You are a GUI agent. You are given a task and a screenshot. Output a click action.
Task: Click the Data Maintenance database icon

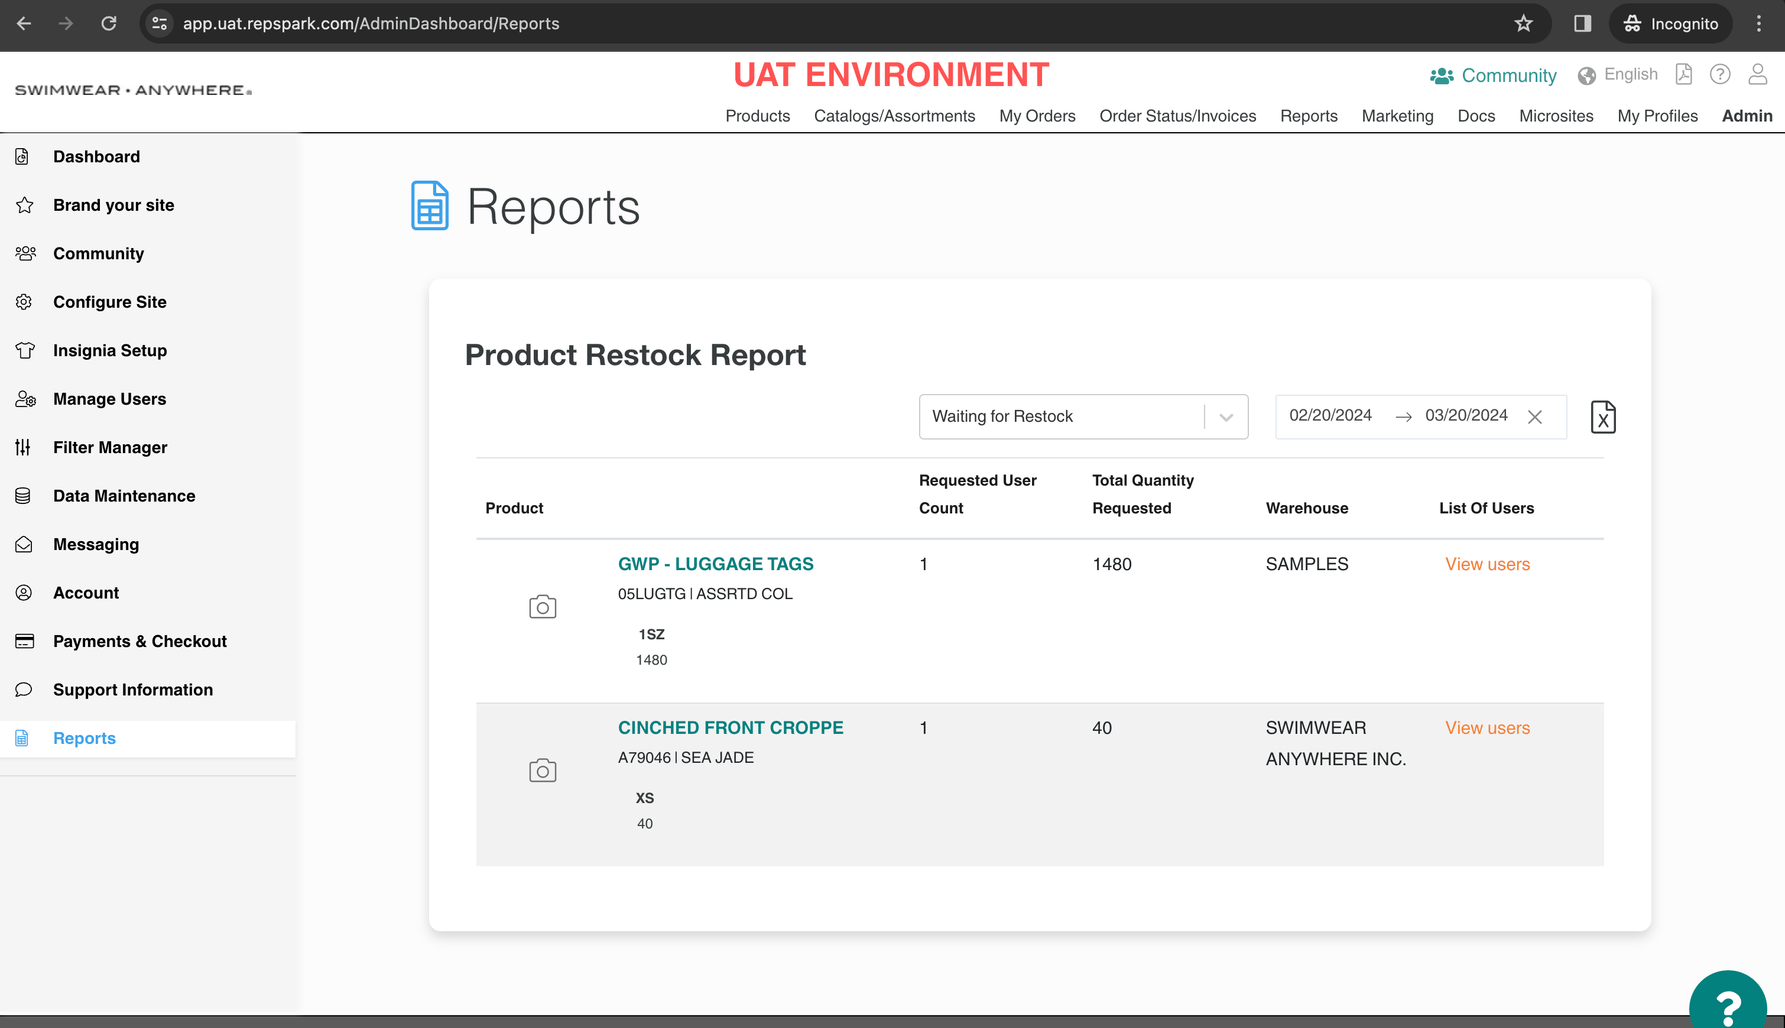(23, 496)
